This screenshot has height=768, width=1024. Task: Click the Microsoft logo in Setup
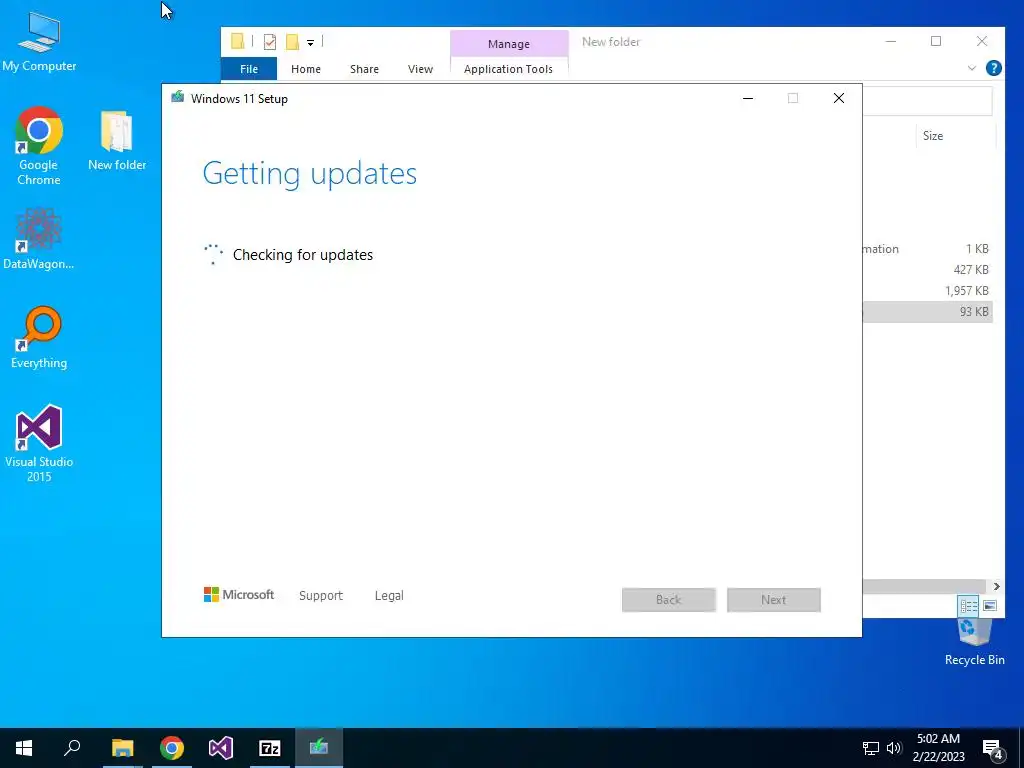coord(239,595)
